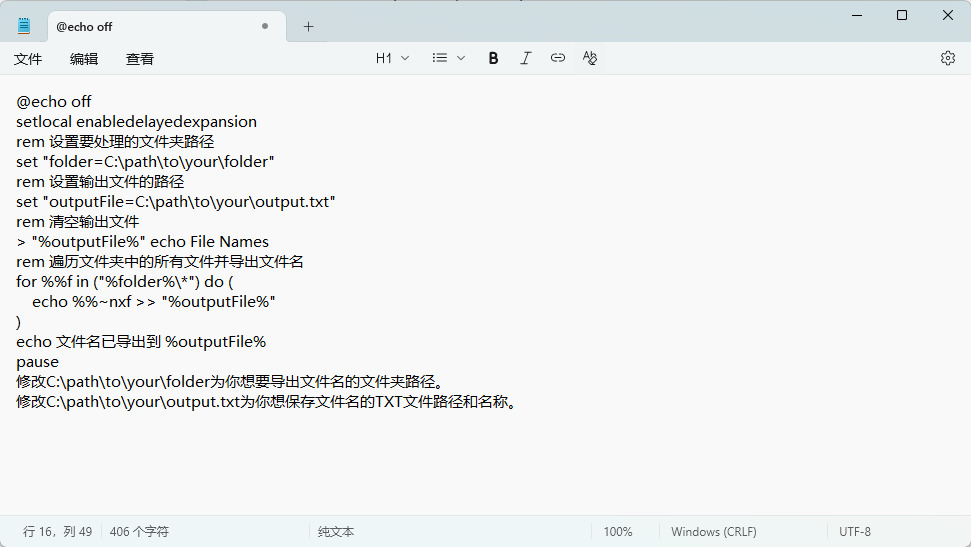Open the 编辑 (Edit) menu
The width and height of the screenshot is (971, 547).
pyautogui.click(x=84, y=59)
